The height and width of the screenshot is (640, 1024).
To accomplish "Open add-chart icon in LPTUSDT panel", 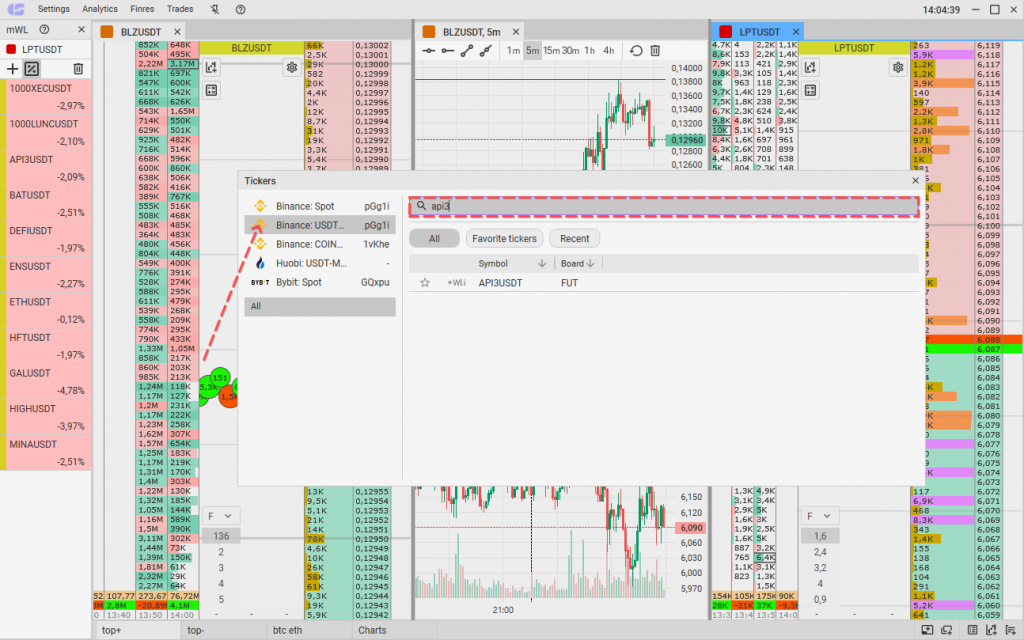I will click(810, 67).
